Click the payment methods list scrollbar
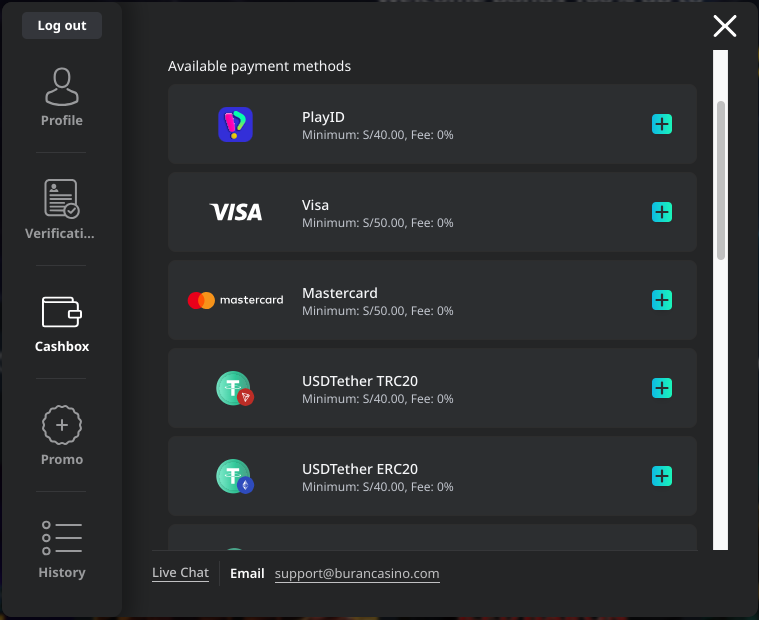The width and height of the screenshot is (759, 620). pyautogui.click(x=721, y=180)
